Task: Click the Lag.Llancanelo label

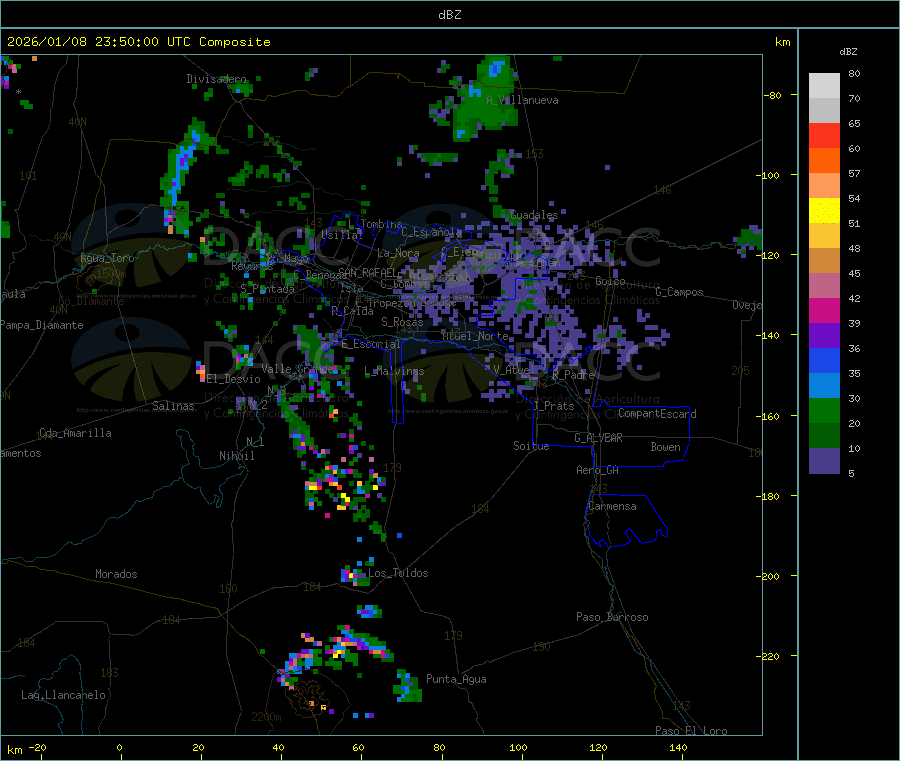Action: (x=63, y=695)
